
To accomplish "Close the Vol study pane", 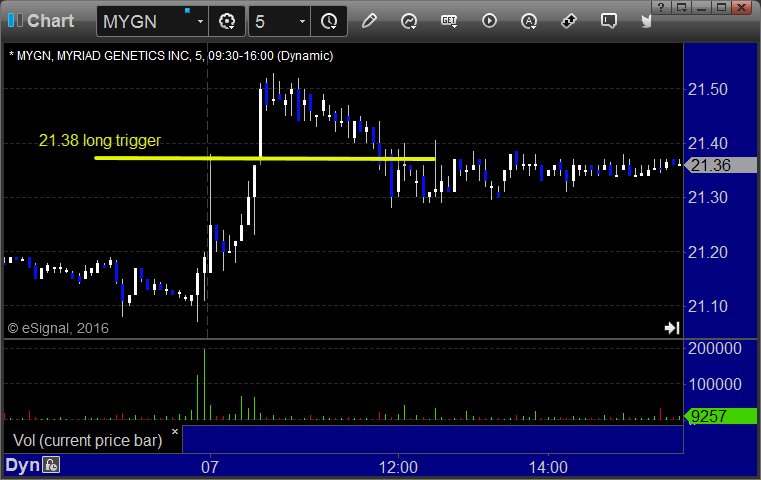I will (175, 431).
